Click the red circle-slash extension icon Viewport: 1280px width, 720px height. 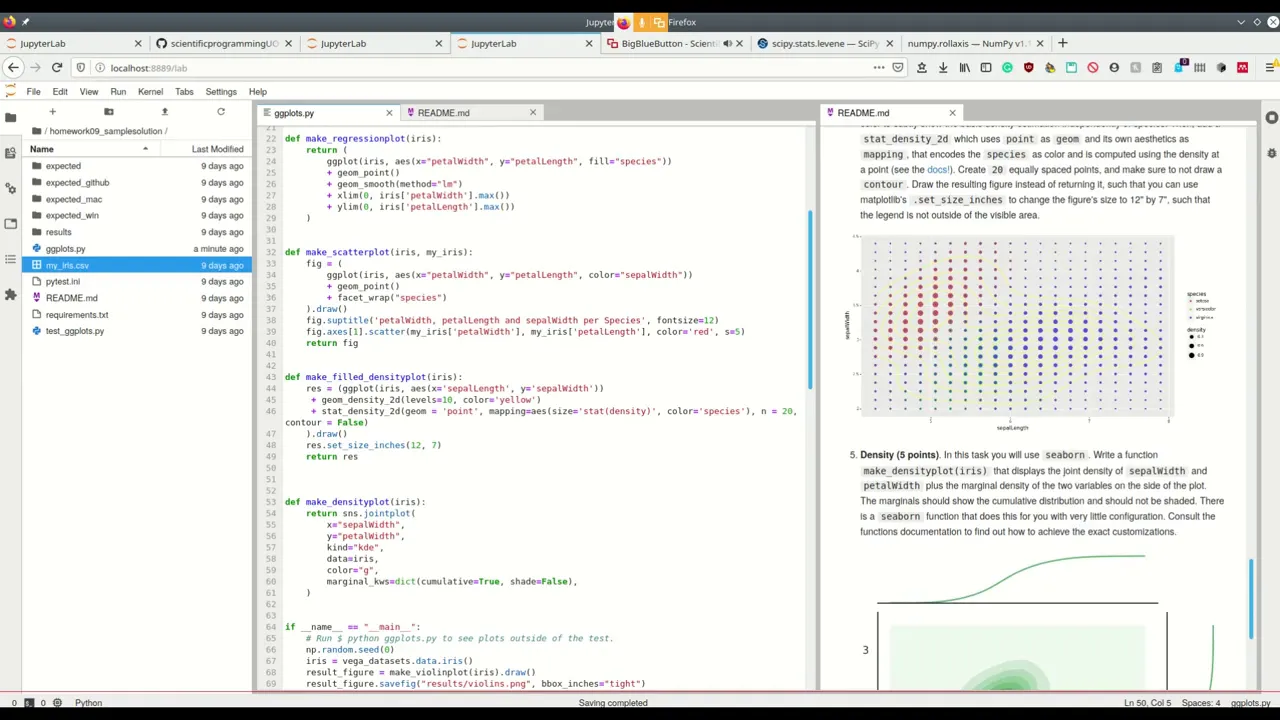(1092, 67)
